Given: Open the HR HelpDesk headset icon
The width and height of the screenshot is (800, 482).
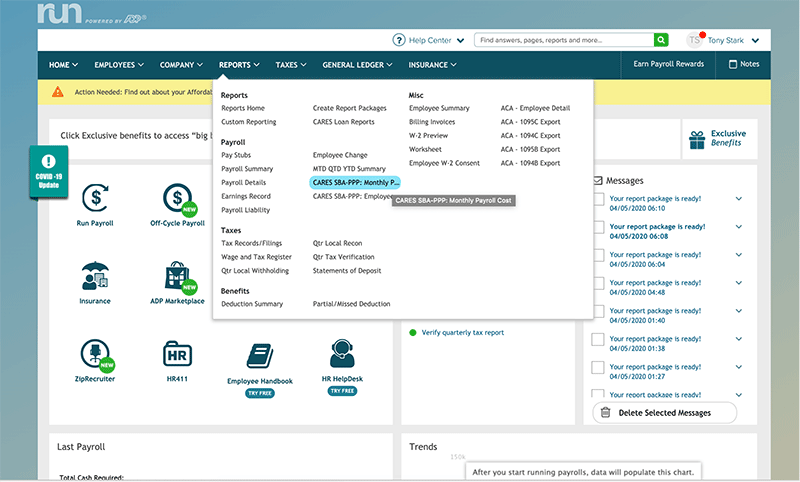Looking at the screenshot, I should click(x=342, y=353).
